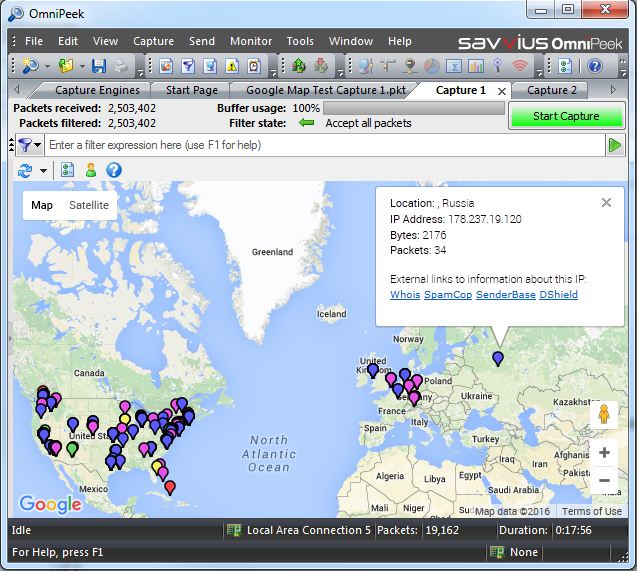The image size is (637, 571).
Task: Open the dropdown arrow beside New Capture
Action: [x=48, y=66]
